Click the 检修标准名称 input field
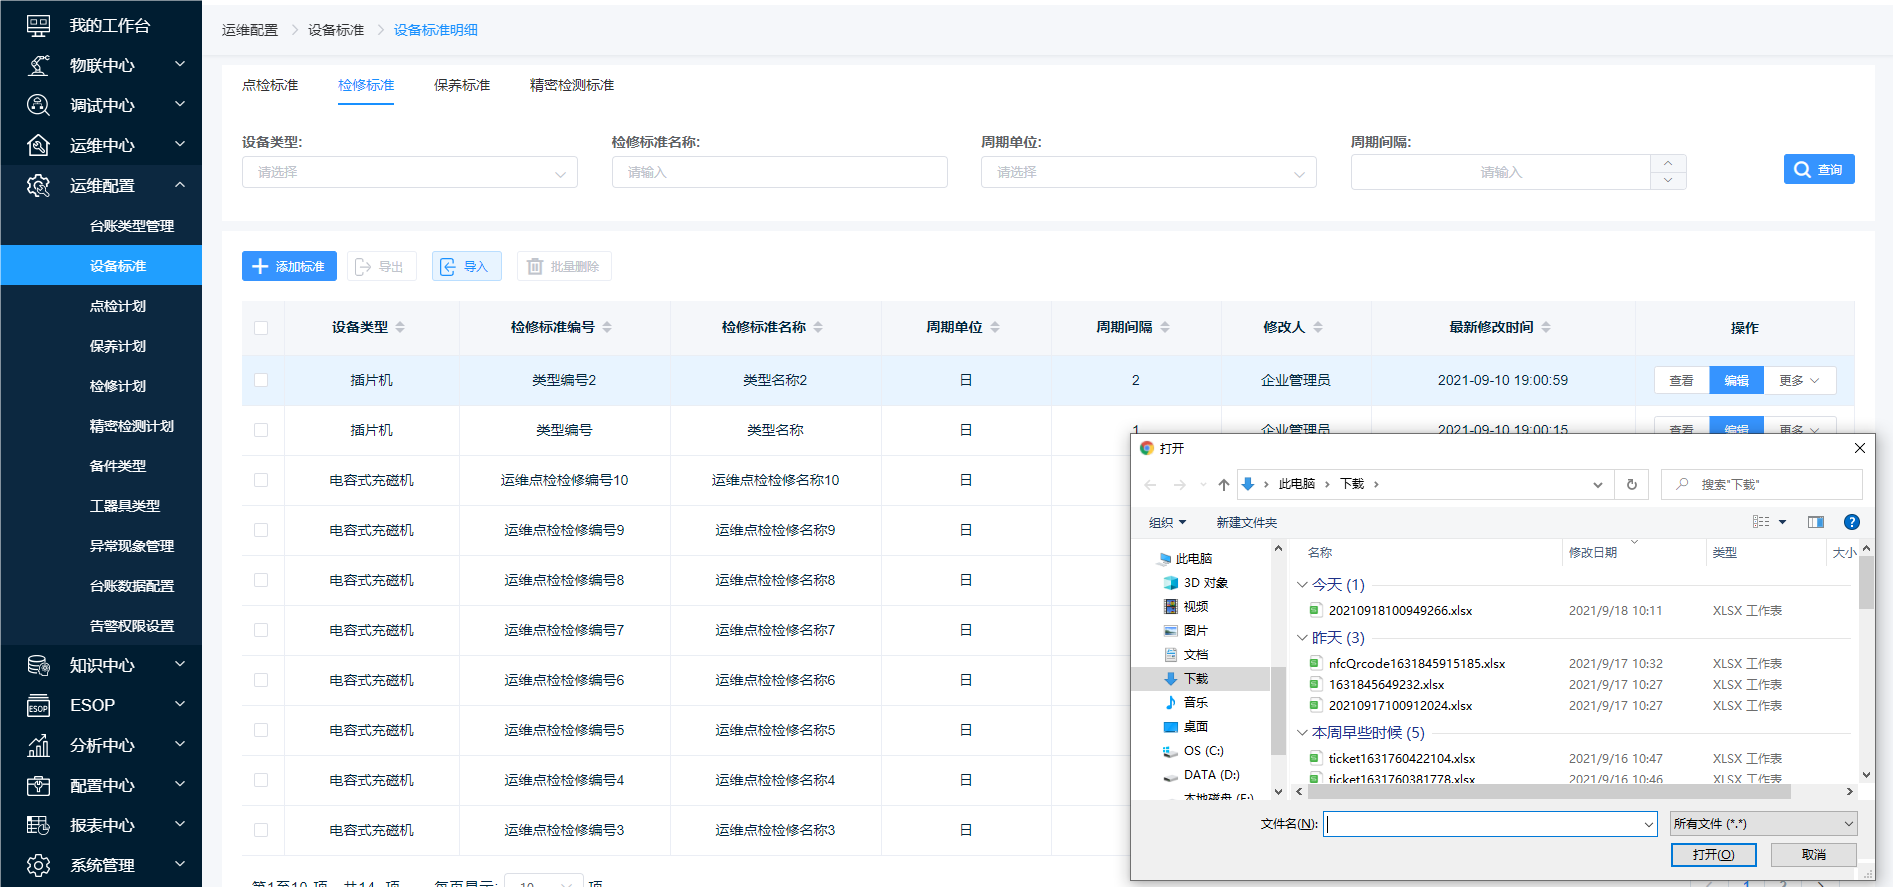The image size is (1893, 887). coord(779,173)
